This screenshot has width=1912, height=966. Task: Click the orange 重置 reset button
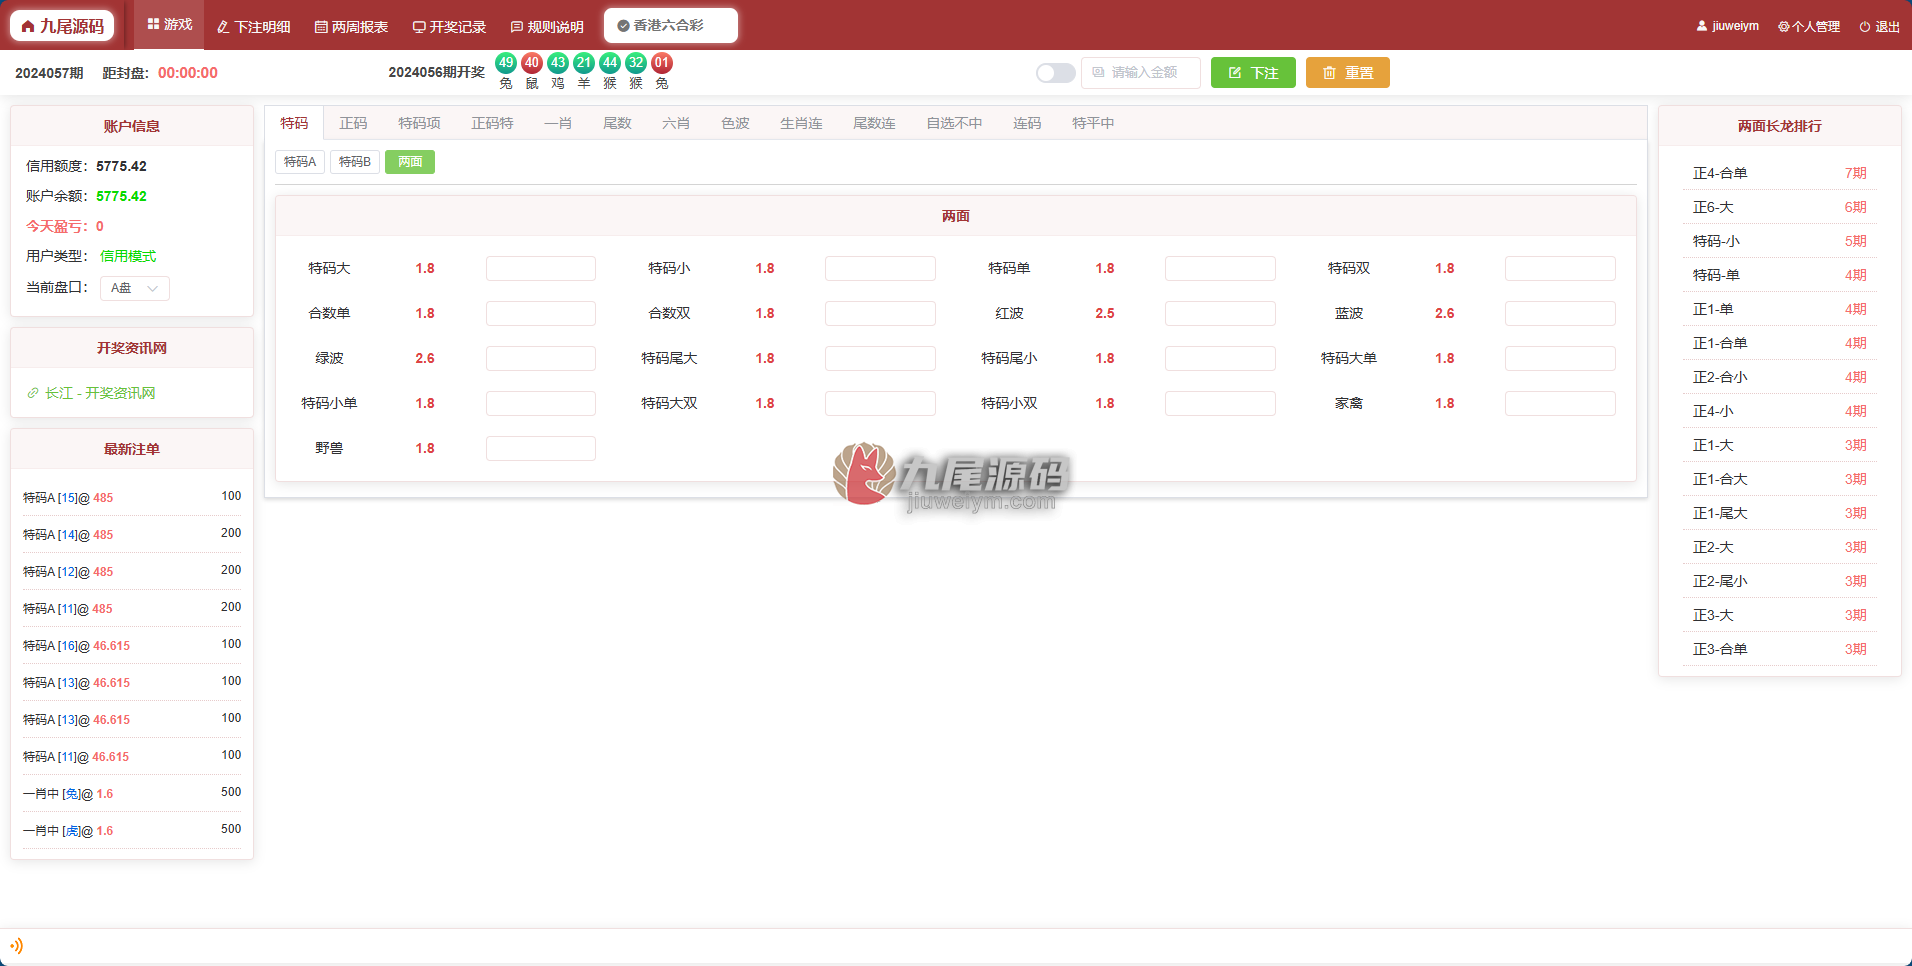(1348, 73)
